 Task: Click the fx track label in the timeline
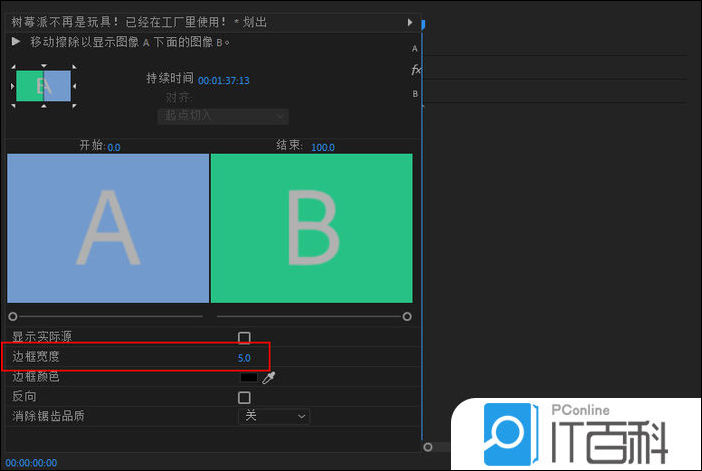tap(416, 69)
